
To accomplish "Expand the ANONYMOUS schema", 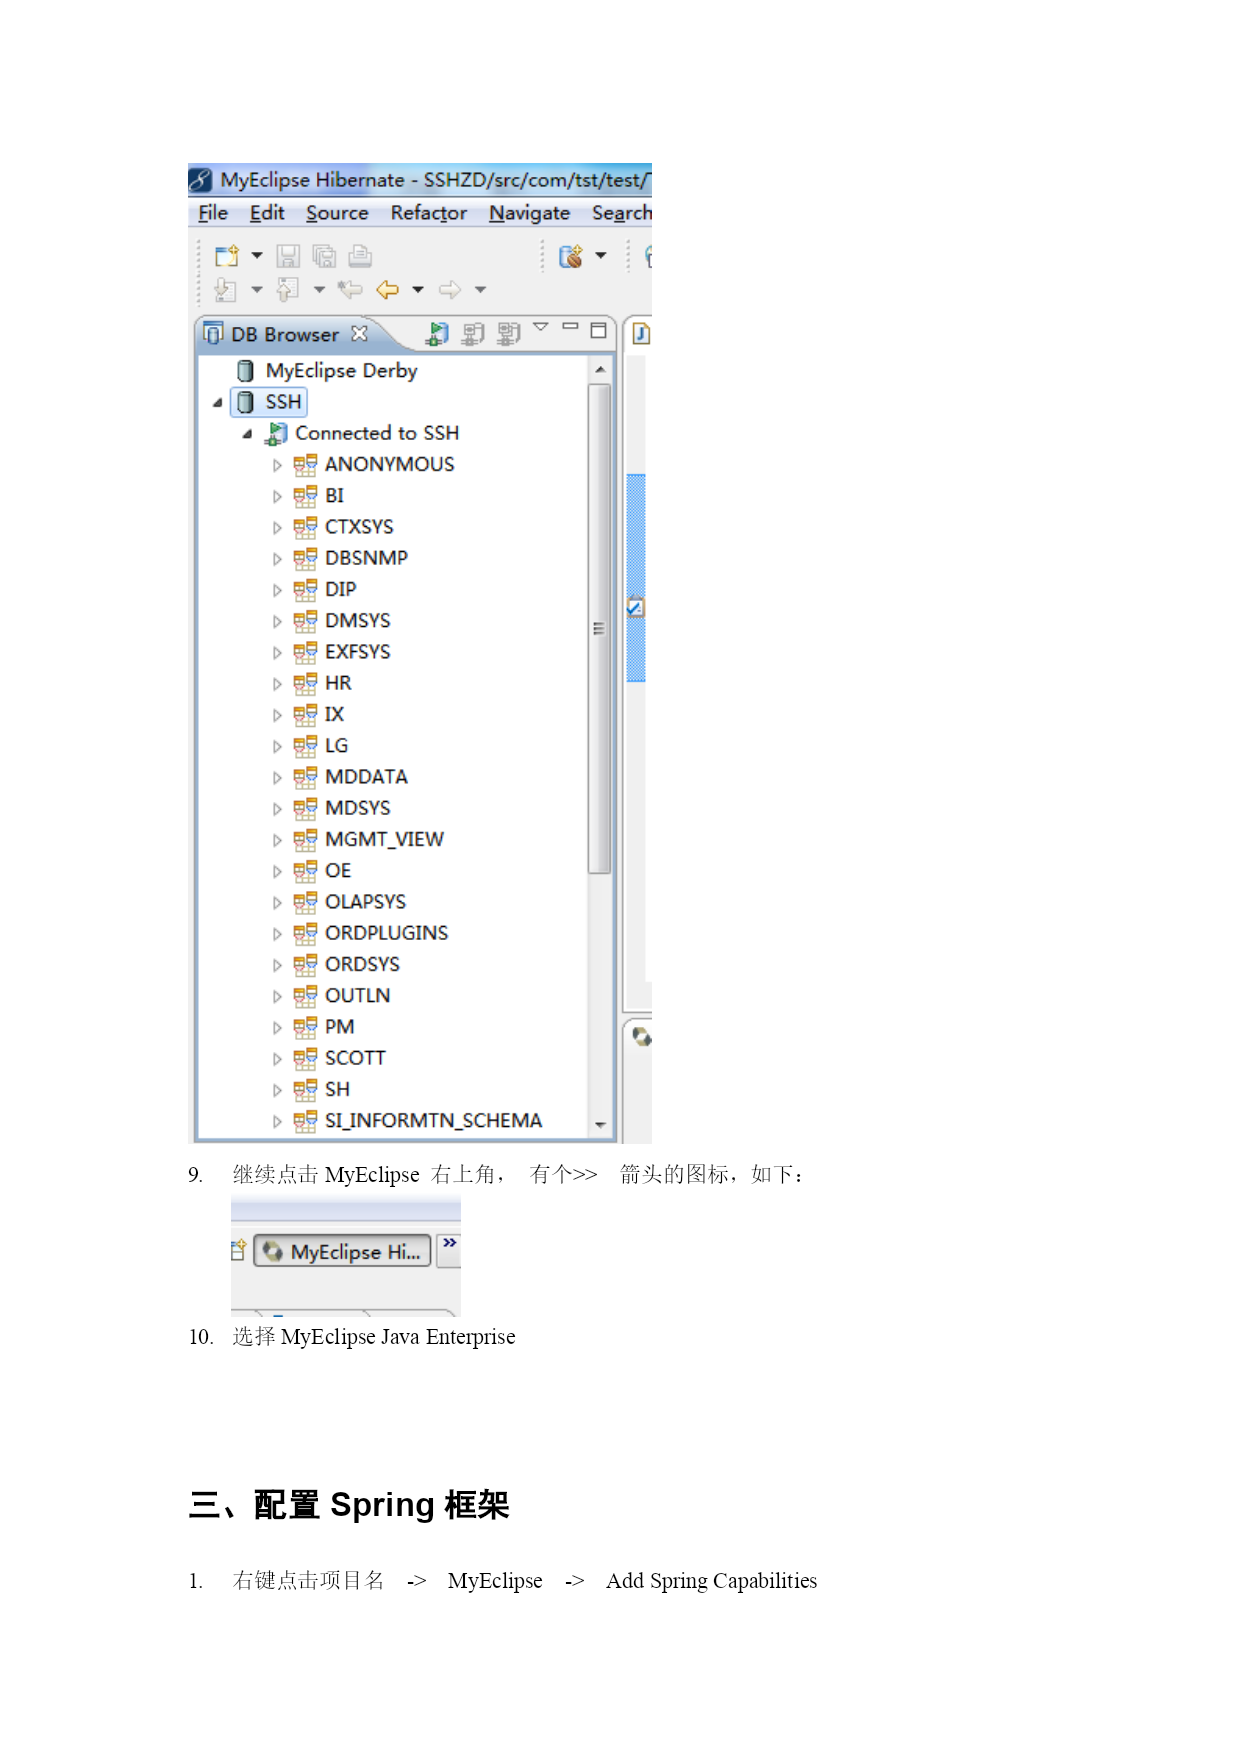I will 277,466.
